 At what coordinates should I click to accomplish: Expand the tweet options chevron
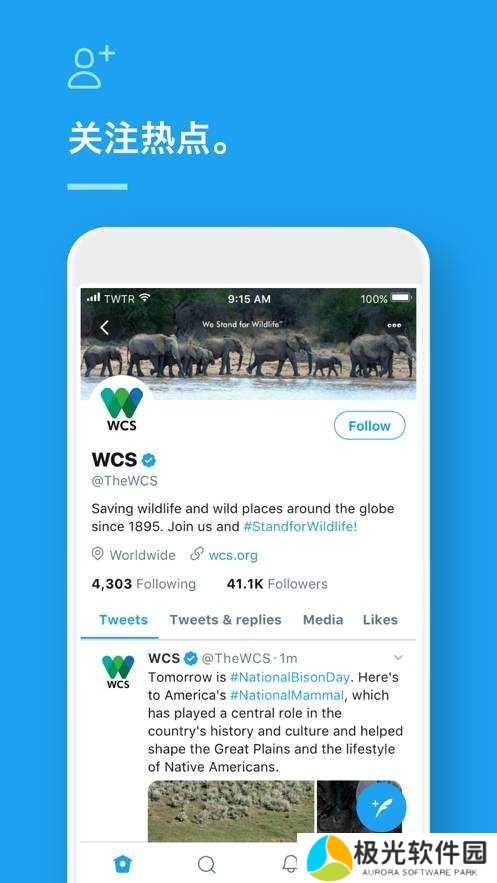[399, 658]
